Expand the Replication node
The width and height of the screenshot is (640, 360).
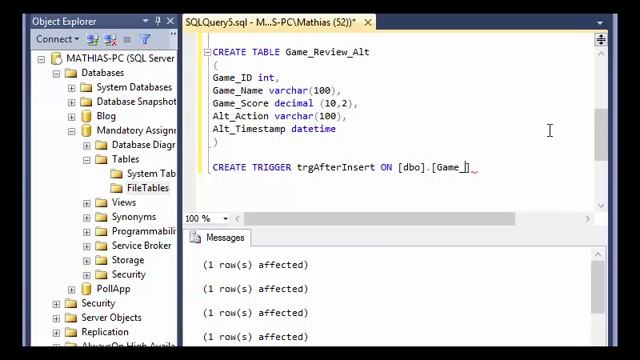pyautogui.click(x=56, y=333)
